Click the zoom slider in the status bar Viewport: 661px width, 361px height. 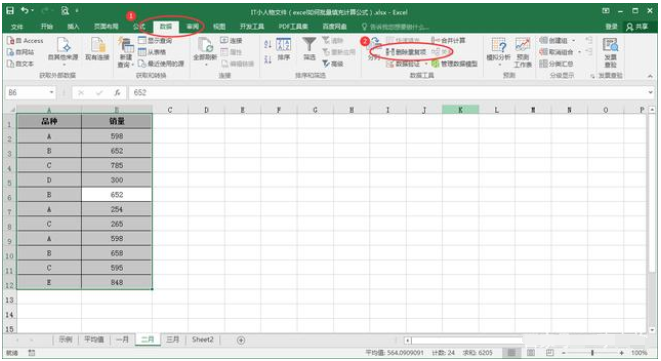point(592,353)
